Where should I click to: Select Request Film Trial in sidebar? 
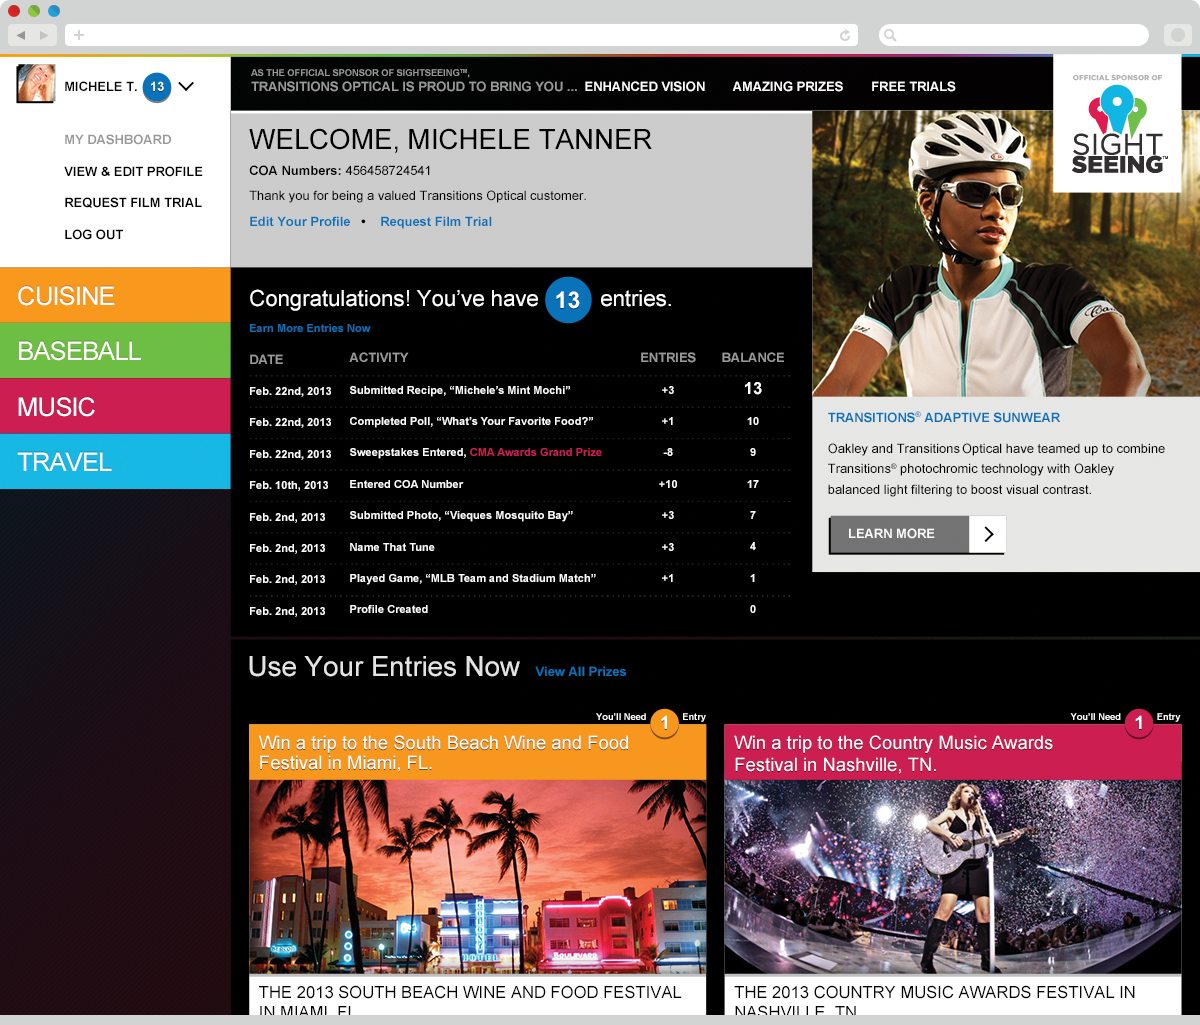[x=133, y=202]
